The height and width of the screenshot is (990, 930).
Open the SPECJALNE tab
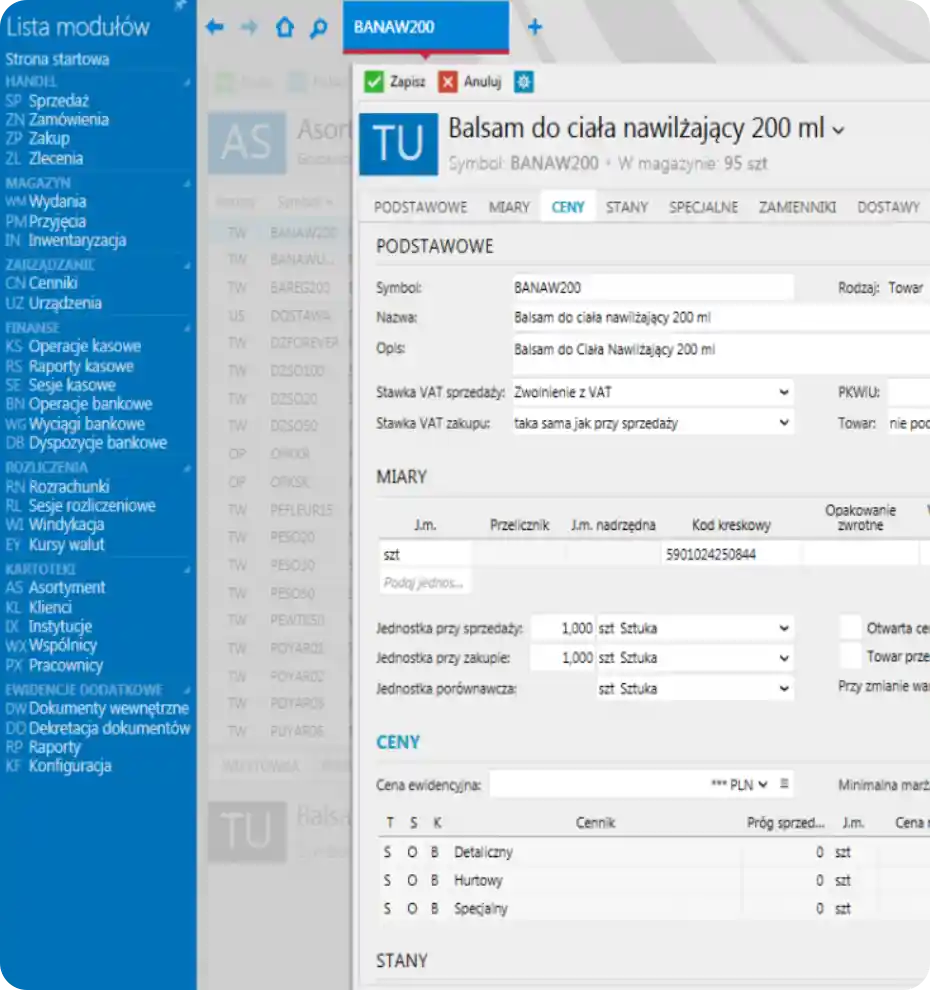pos(703,207)
